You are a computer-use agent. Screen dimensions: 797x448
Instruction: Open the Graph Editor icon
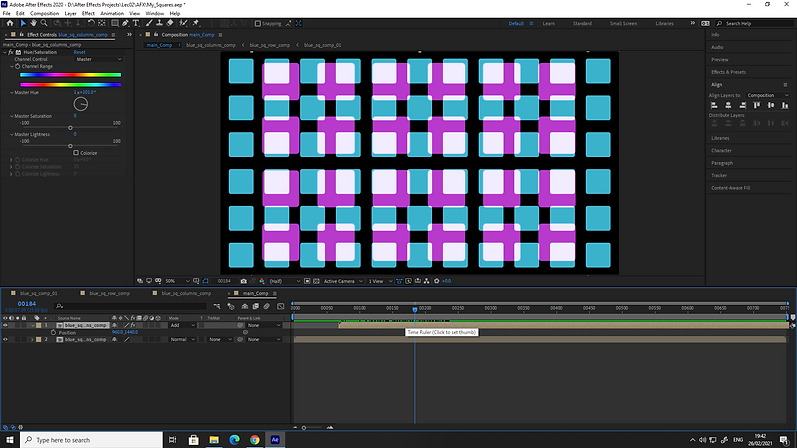pyautogui.click(x=281, y=306)
